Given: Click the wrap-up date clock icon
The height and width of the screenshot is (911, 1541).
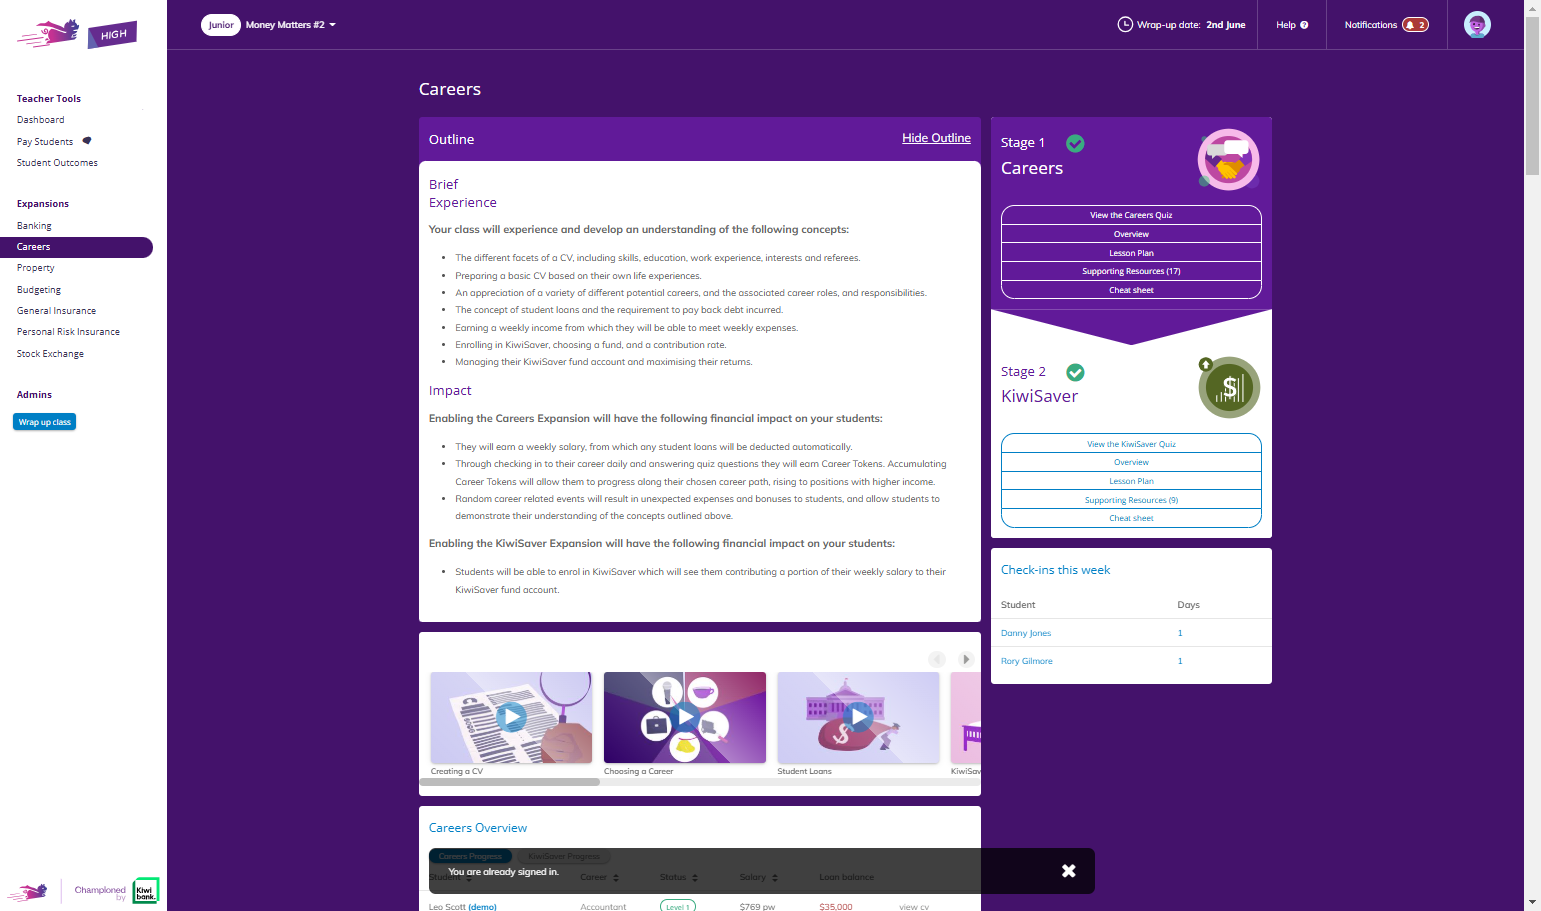Looking at the screenshot, I should tap(1125, 24).
